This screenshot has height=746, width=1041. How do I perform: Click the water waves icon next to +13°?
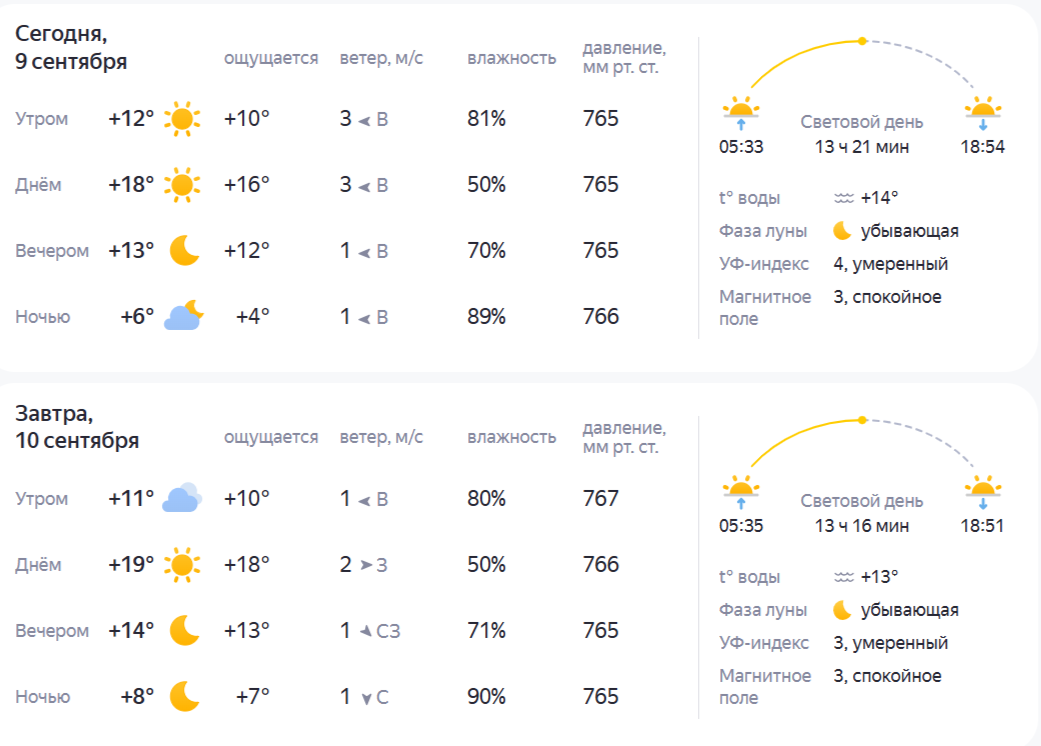844,577
